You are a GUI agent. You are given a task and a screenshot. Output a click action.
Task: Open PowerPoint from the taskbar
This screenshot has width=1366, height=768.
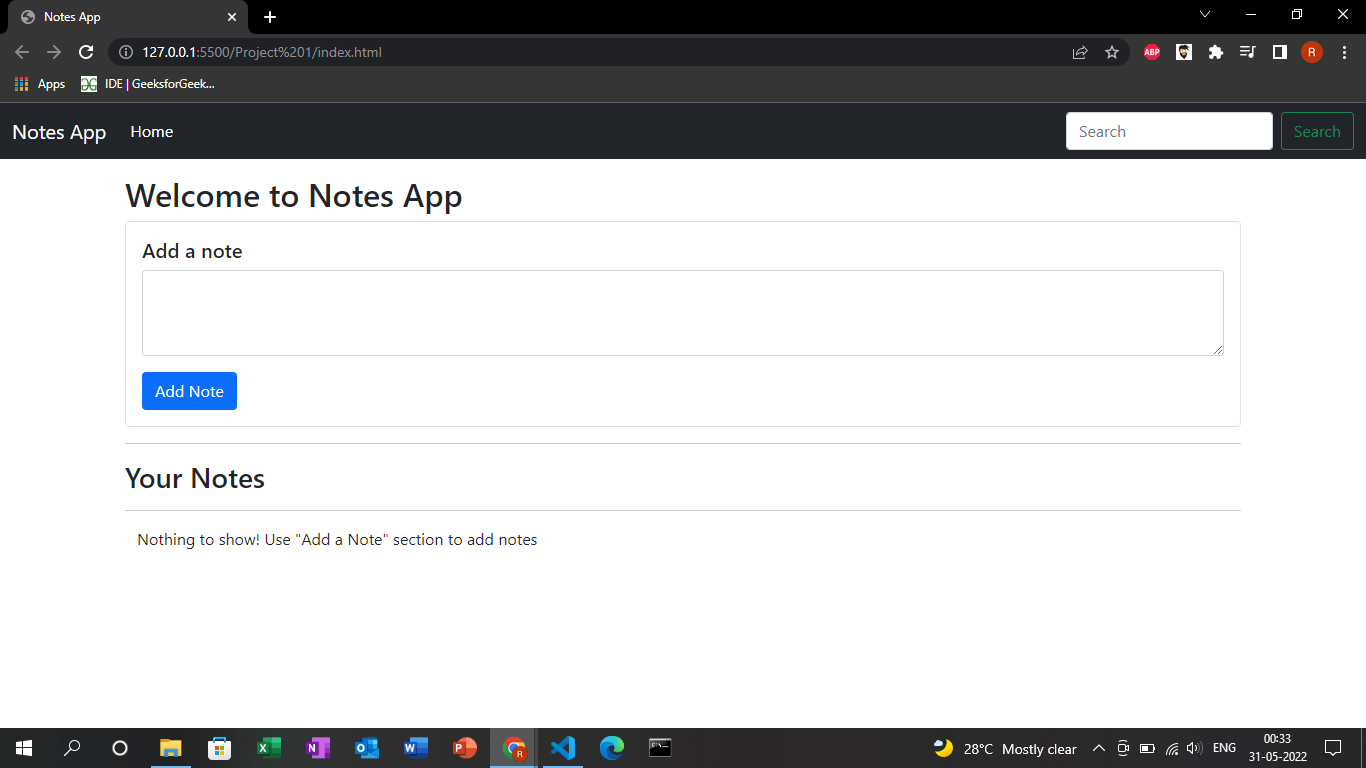[465, 748]
